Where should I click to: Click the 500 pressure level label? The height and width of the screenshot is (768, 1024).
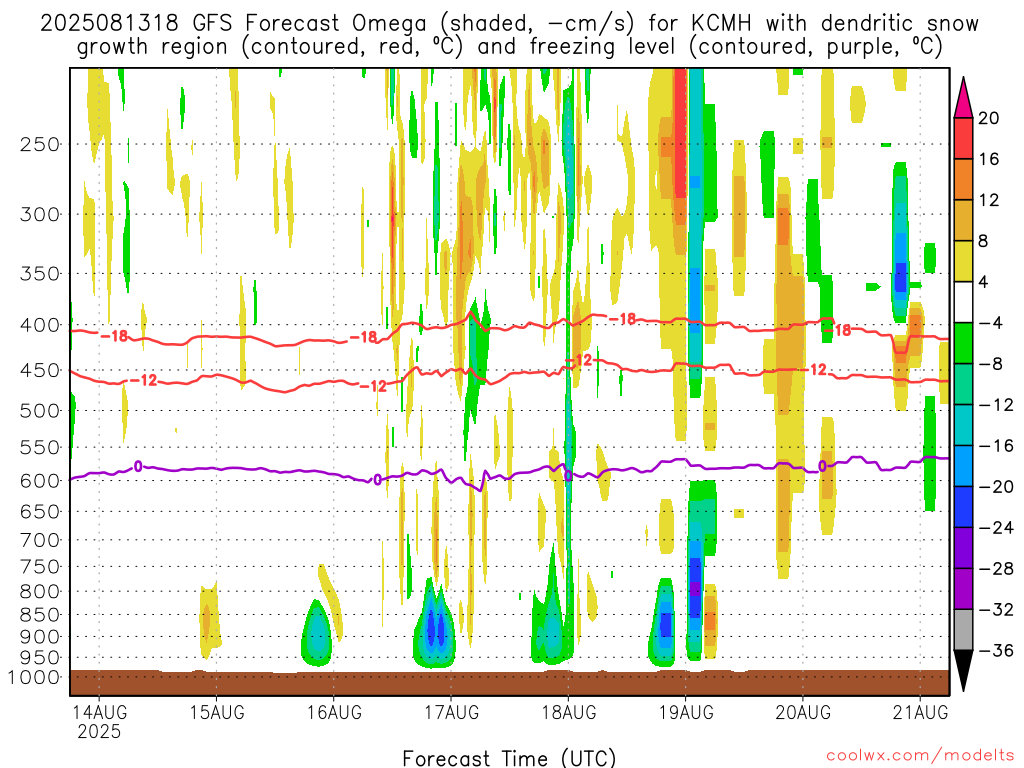pos(40,411)
